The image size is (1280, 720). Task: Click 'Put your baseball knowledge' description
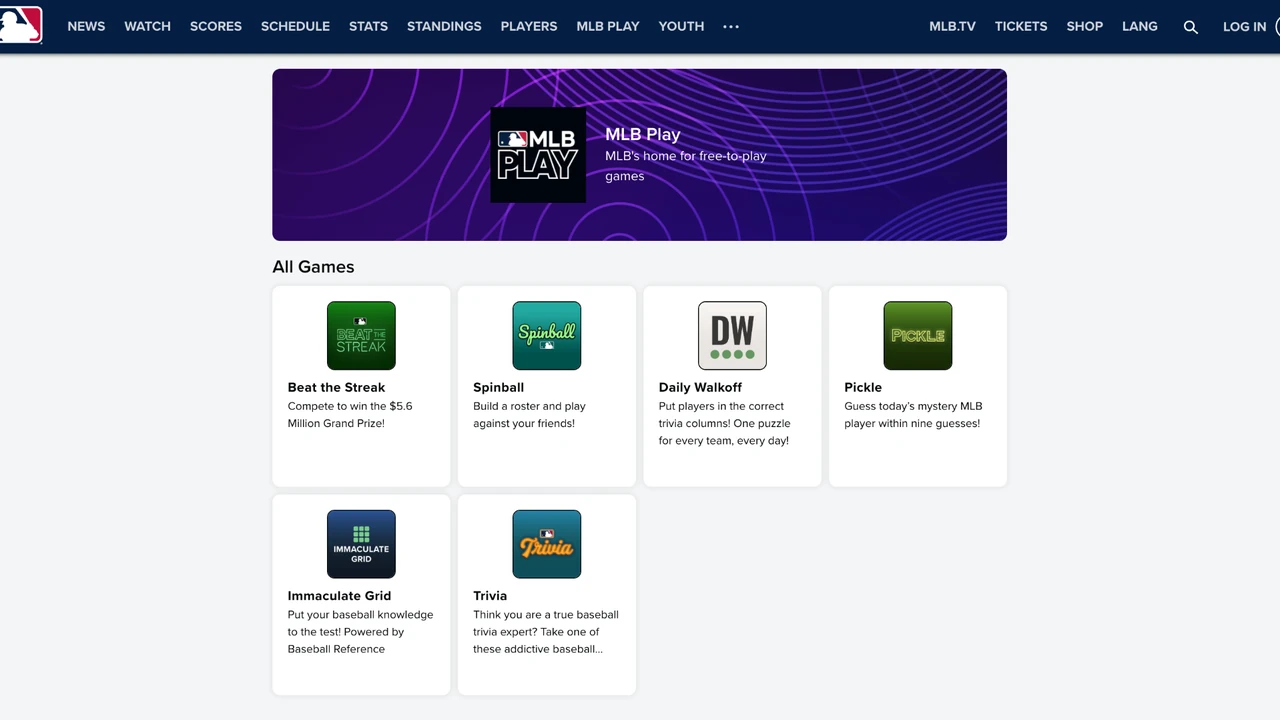[360, 631]
